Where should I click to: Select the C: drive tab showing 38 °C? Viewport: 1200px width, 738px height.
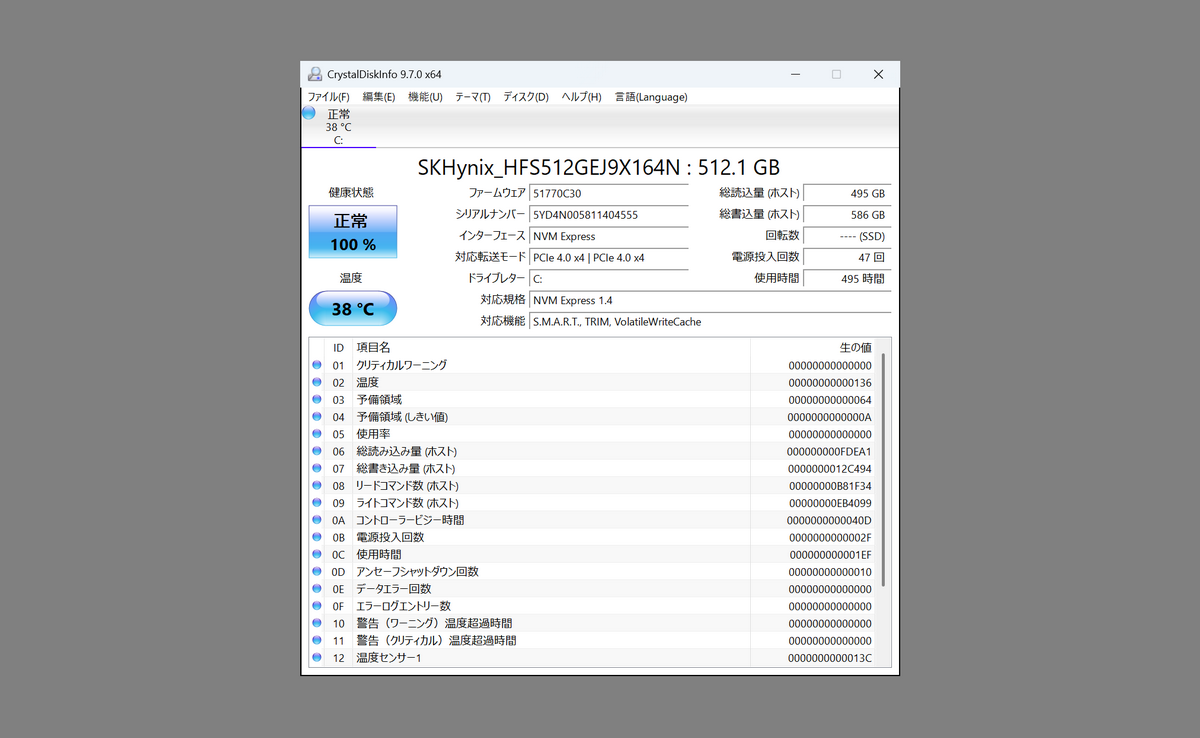[x=338, y=127]
